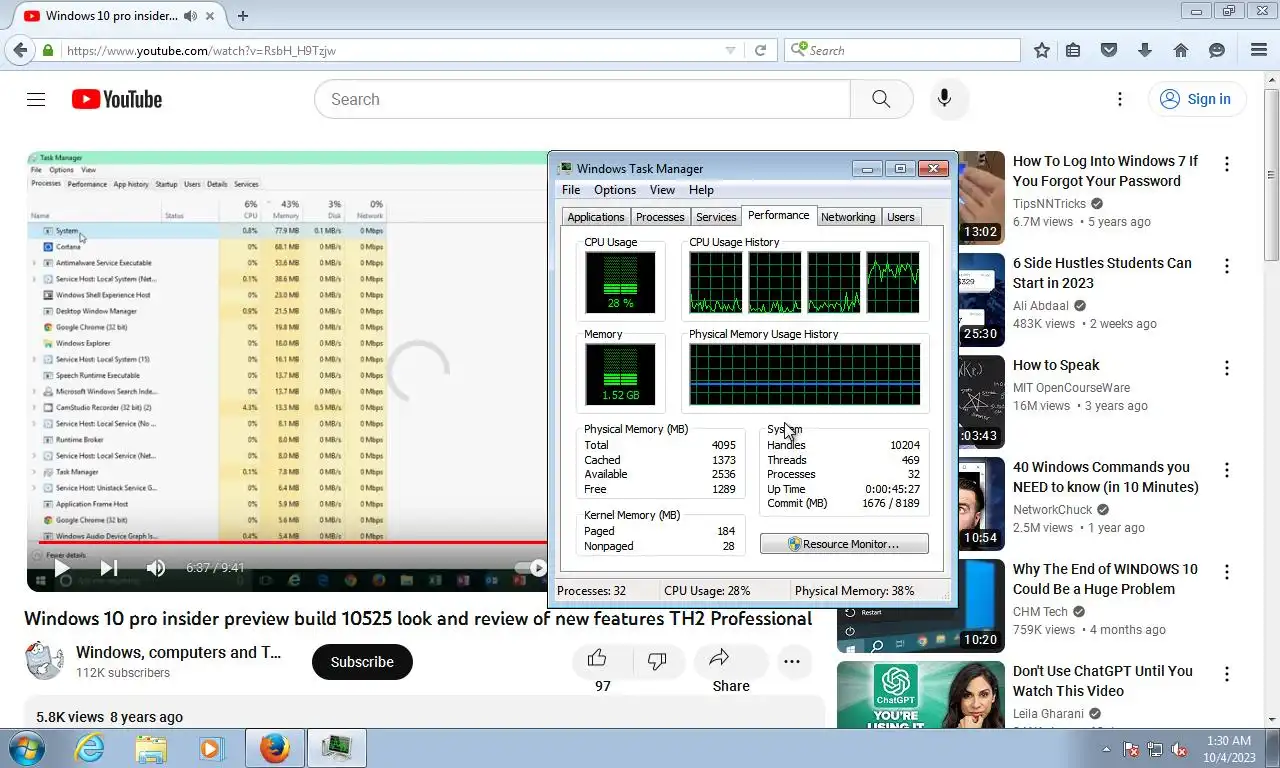Open options for 6 Side Hustles video
1280x768 pixels.
(x=1227, y=265)
